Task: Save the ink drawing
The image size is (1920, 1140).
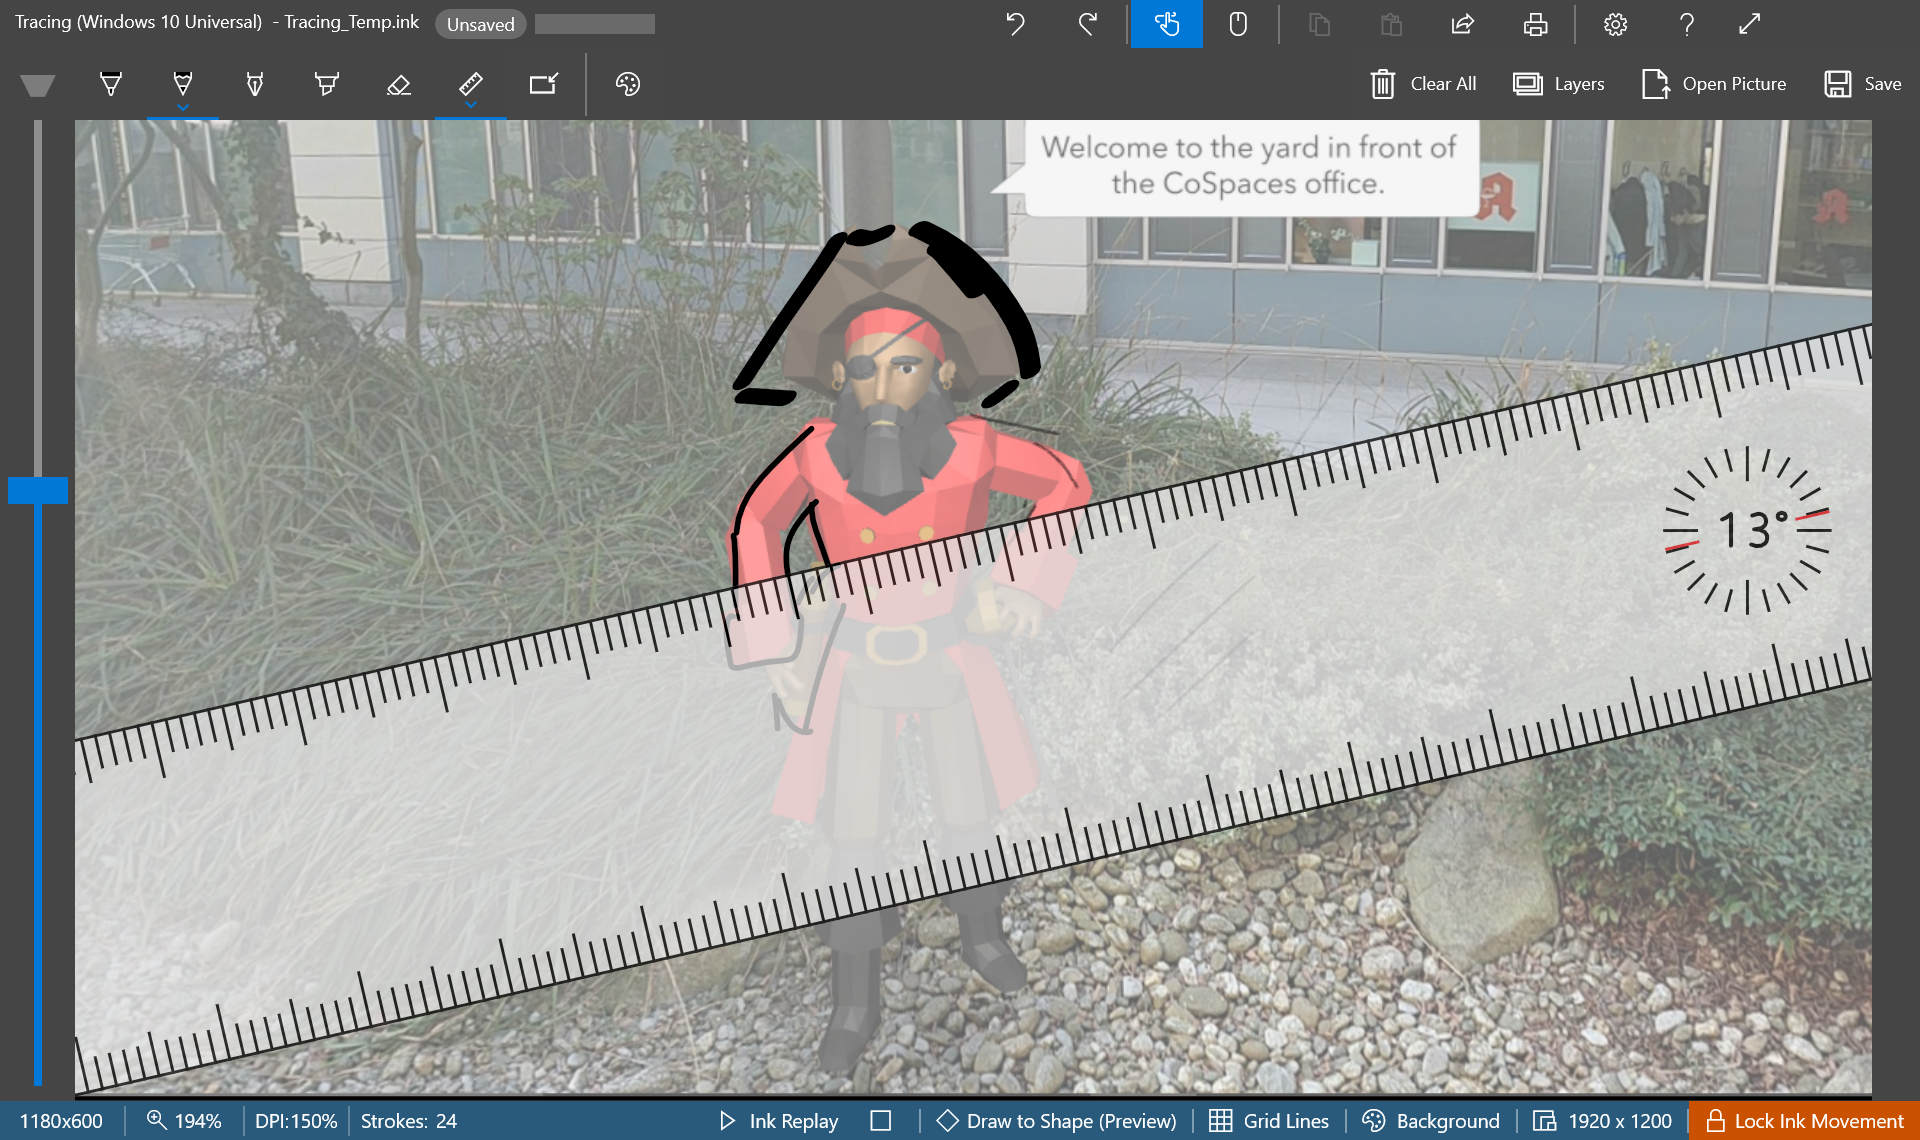Action: pyautogui.click(x=1862, y=84)
